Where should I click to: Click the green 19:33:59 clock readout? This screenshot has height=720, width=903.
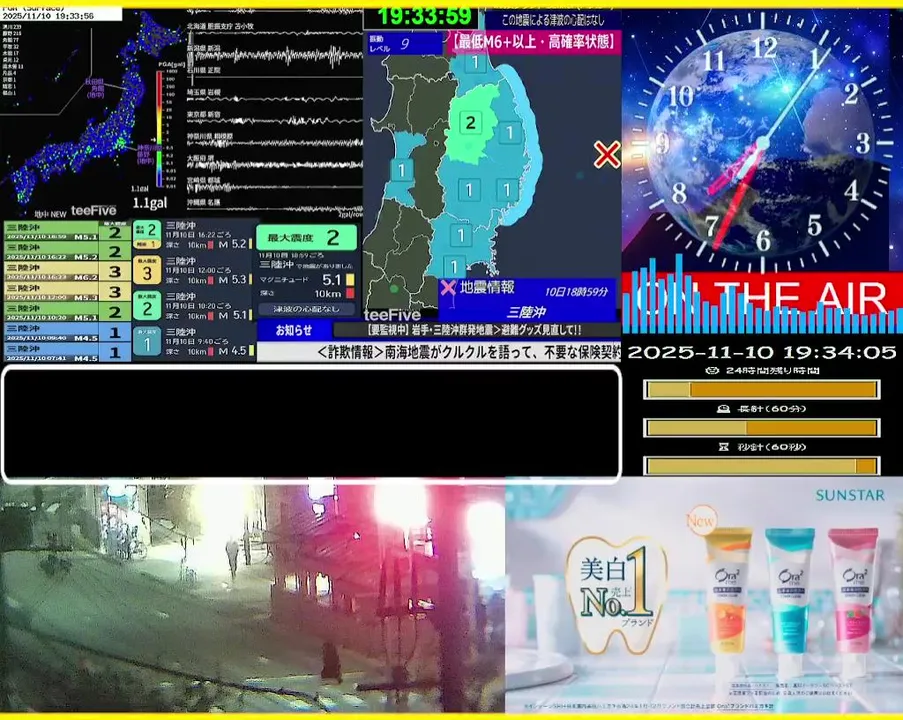424,16
